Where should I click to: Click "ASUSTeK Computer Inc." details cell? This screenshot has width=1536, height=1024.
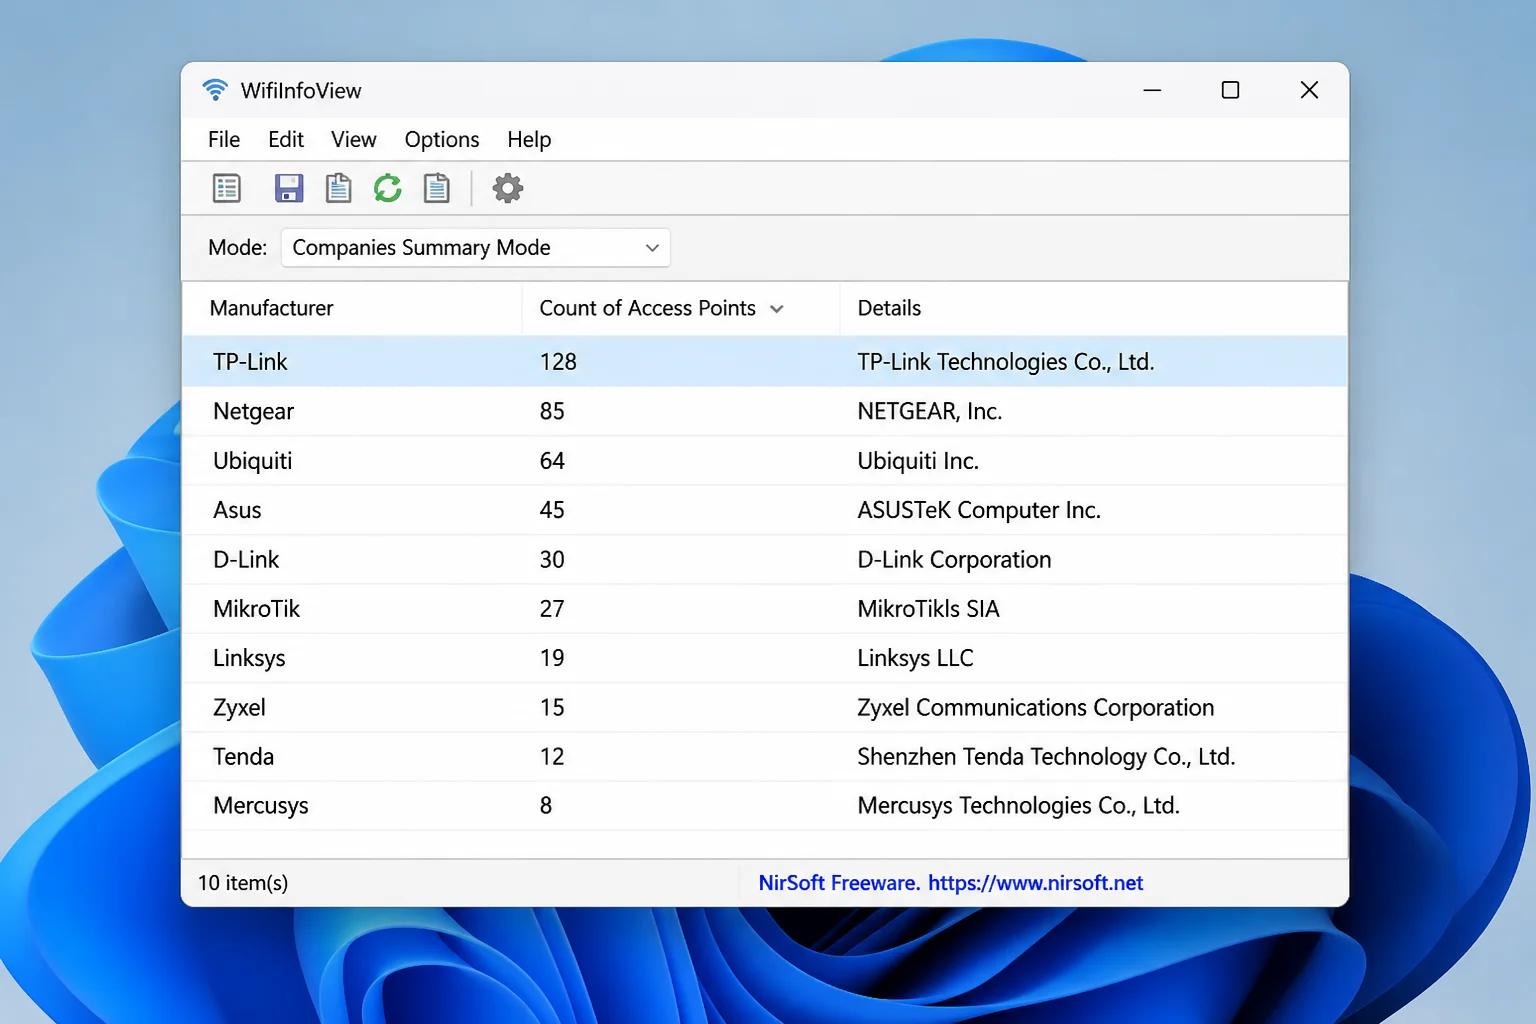979,510
